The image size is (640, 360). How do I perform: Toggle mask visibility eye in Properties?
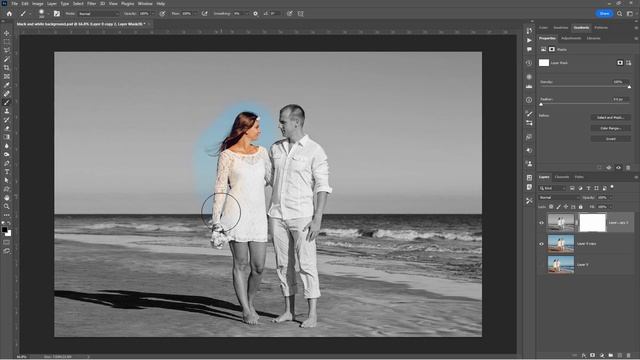(x=618, y=168)
